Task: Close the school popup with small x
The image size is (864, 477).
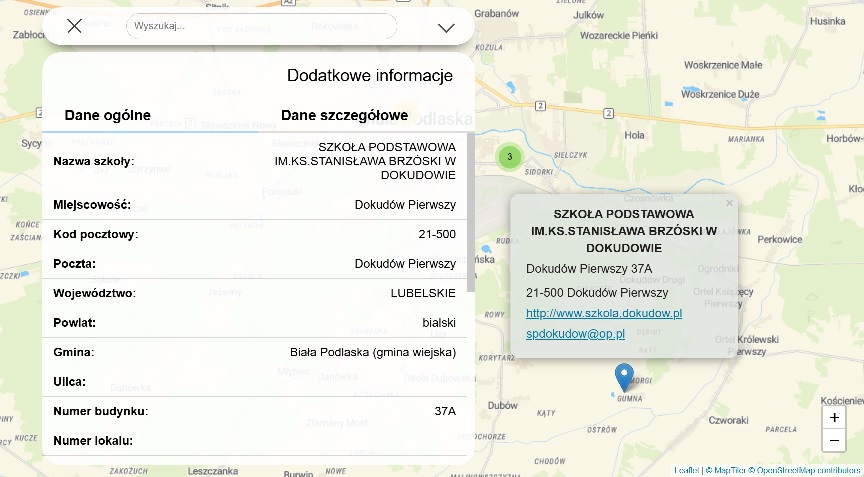Action: [729, 203]
